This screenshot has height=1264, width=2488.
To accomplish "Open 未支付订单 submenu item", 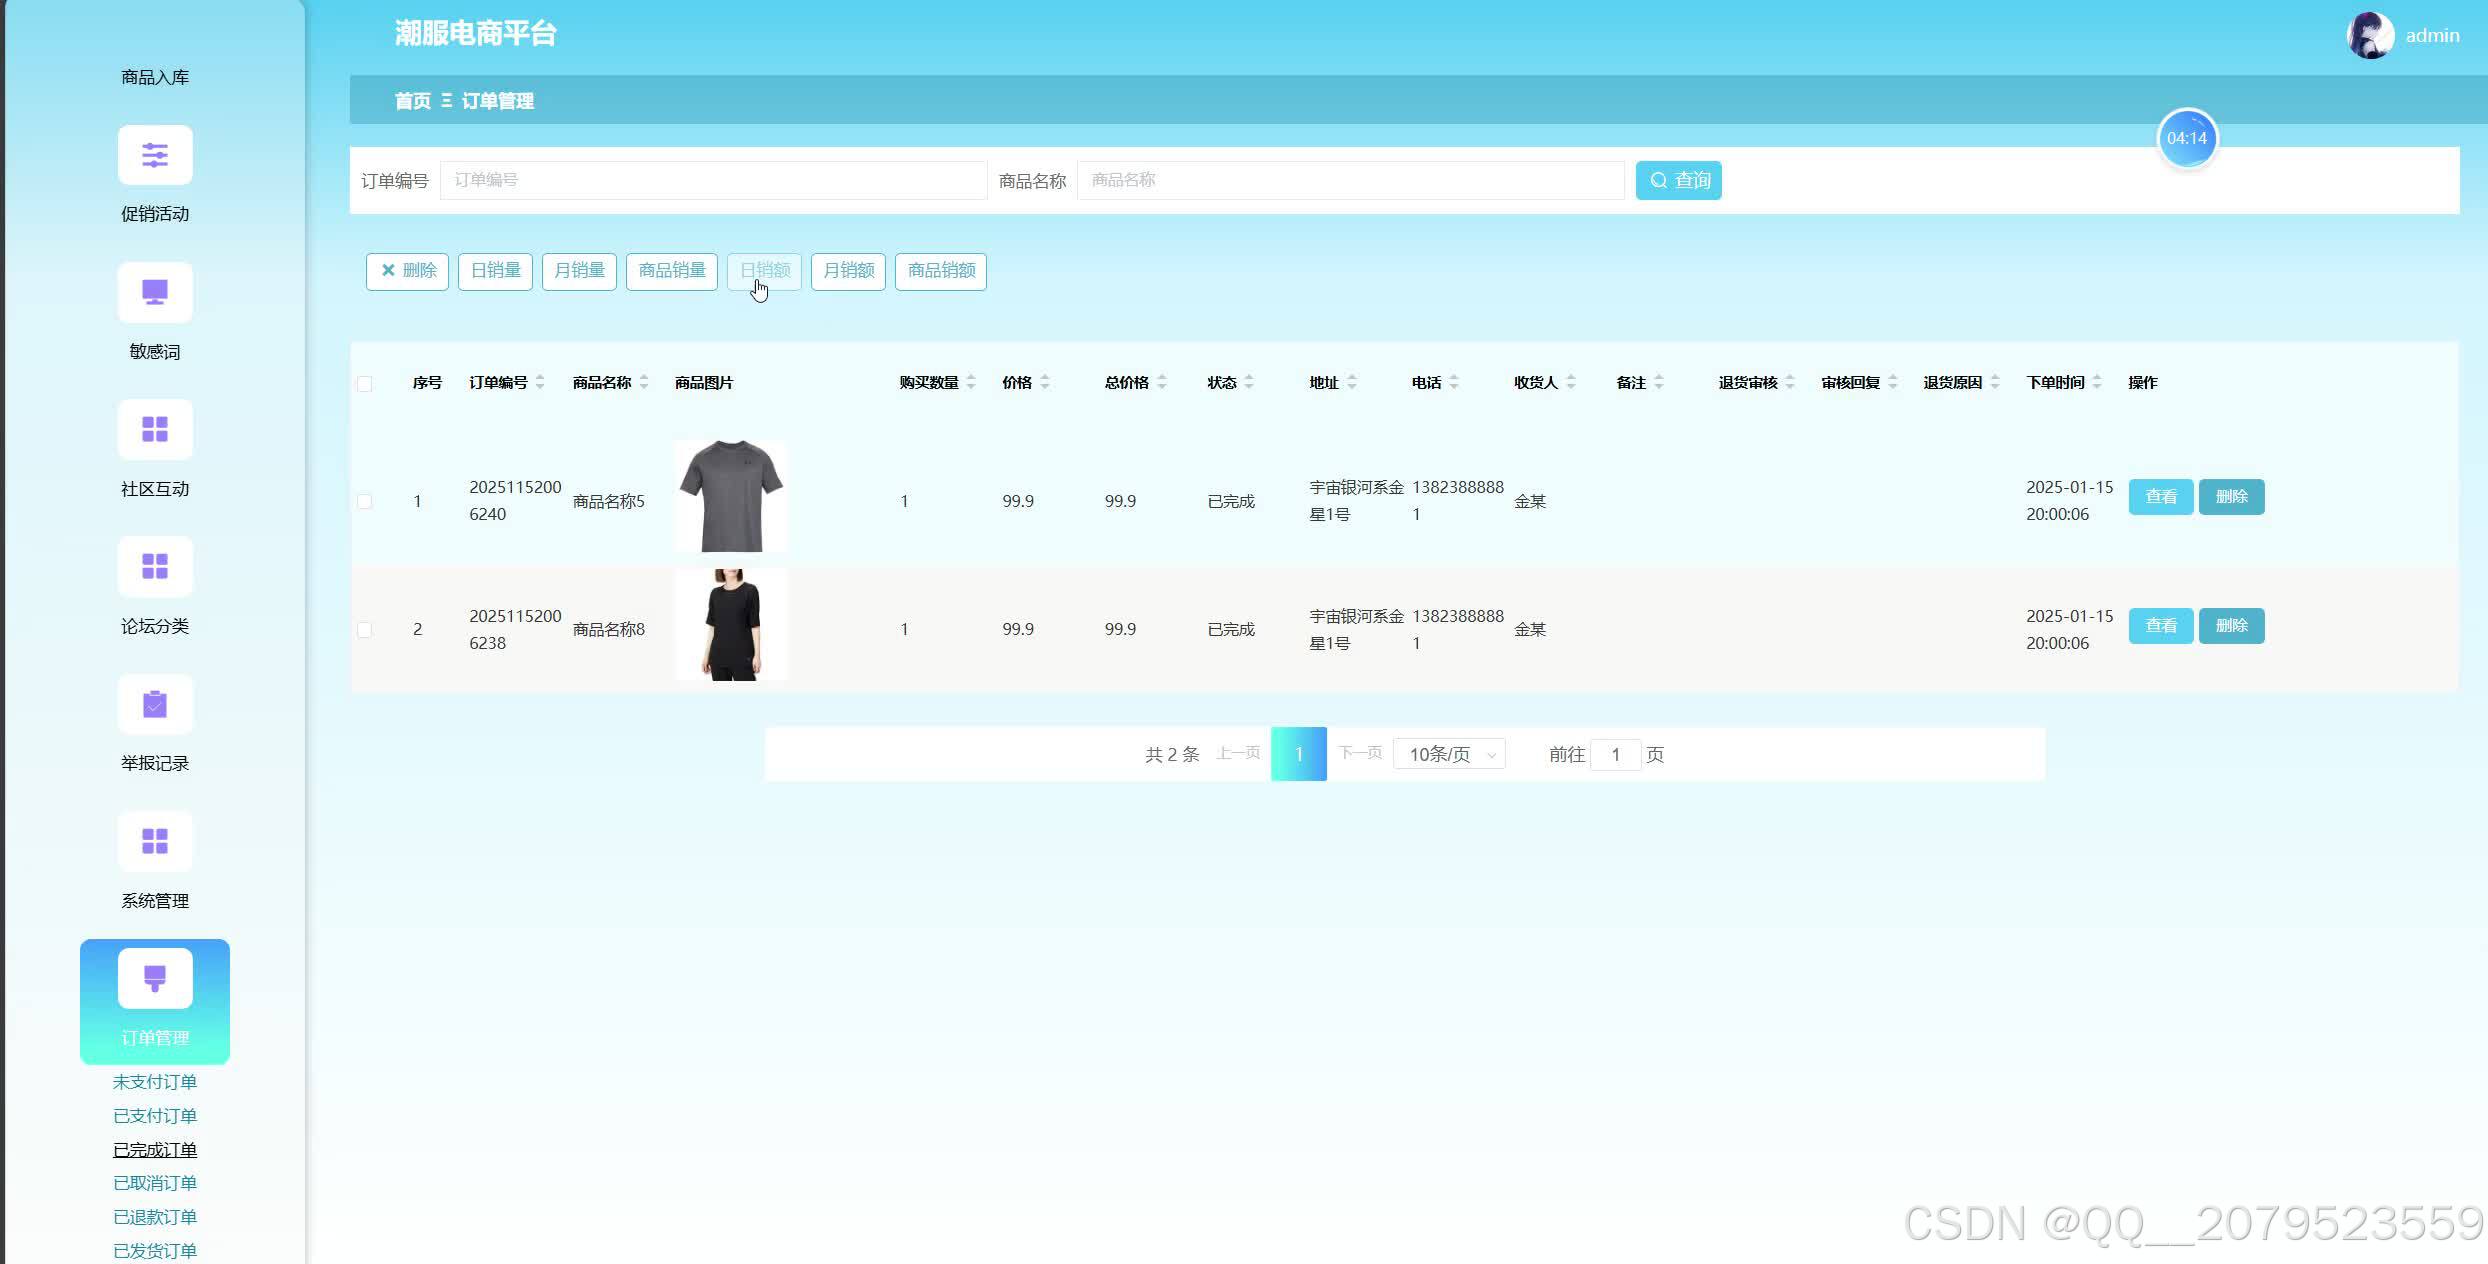I will coord(155,1082).
